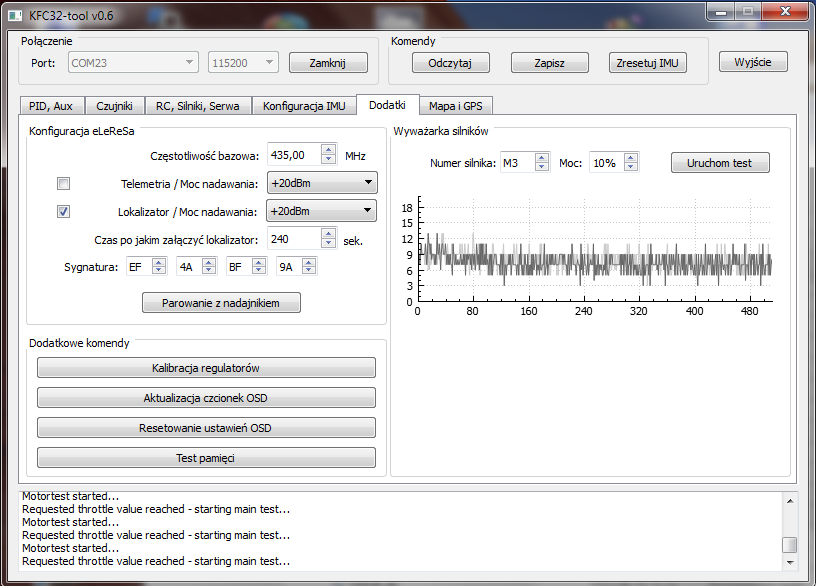Uncheck the Lokalizator checkbox
This screenshot has height=586, width=816.
click(x=64, y=212)
